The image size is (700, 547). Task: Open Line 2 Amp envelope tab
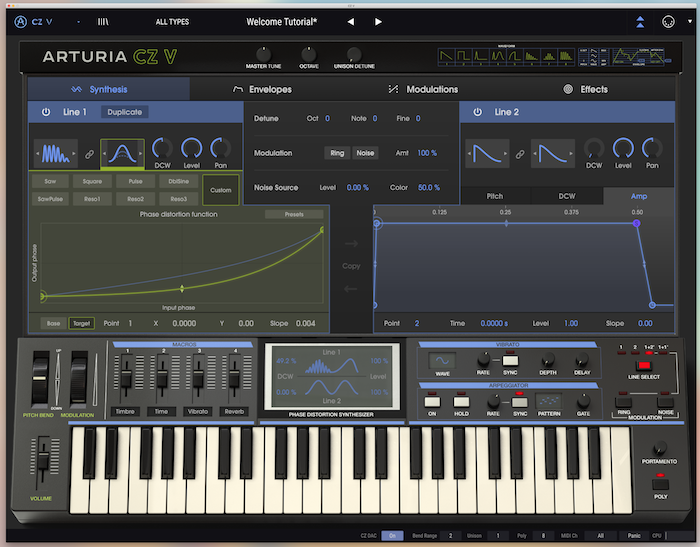tap(639, 196)
